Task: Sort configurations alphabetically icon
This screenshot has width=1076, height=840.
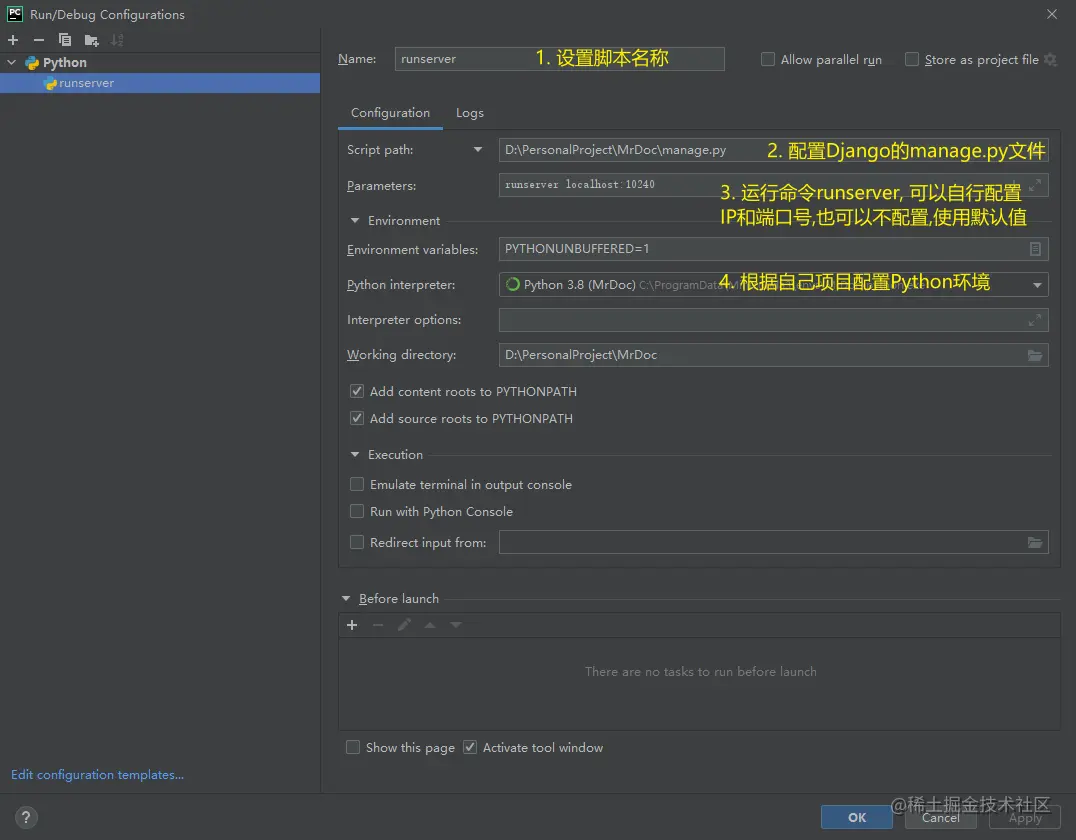Action: pos(117,40)
